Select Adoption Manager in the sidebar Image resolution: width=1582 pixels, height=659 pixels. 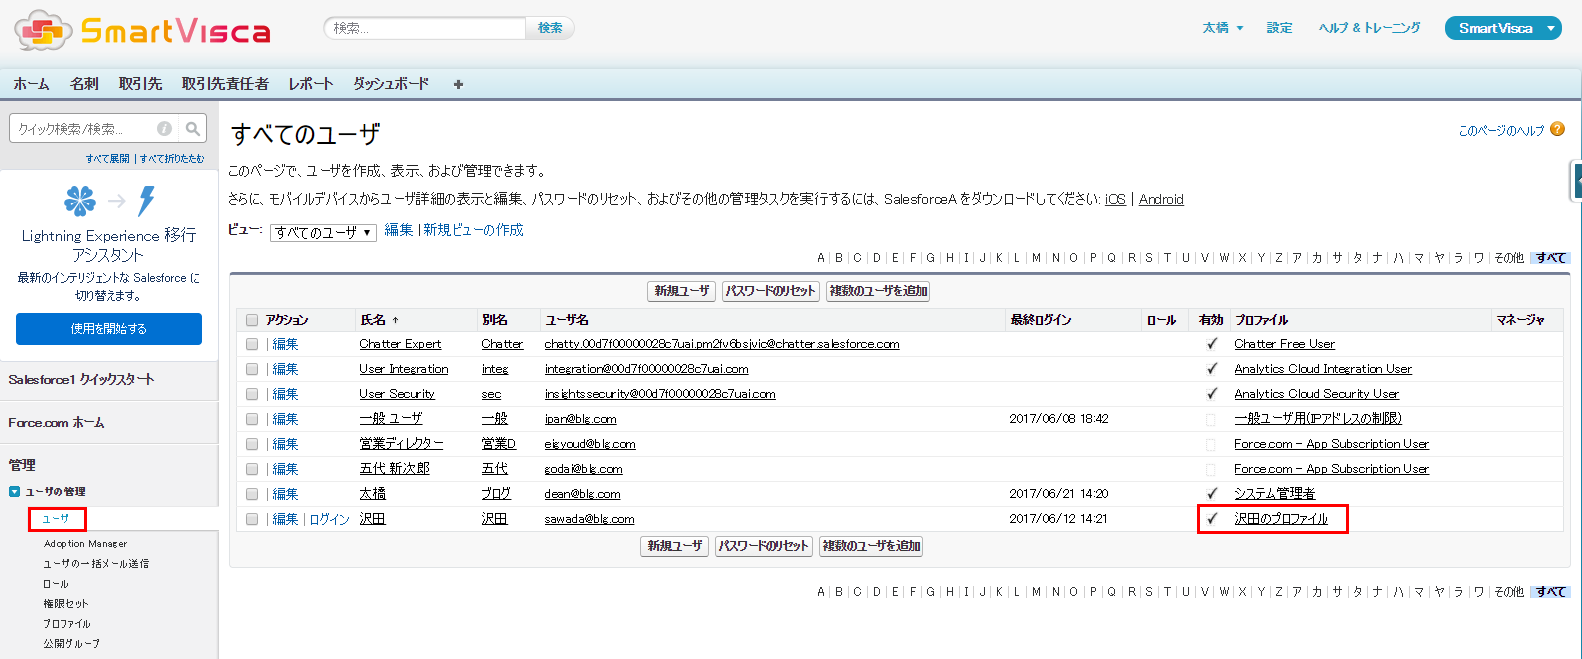(x=85, y=544)
